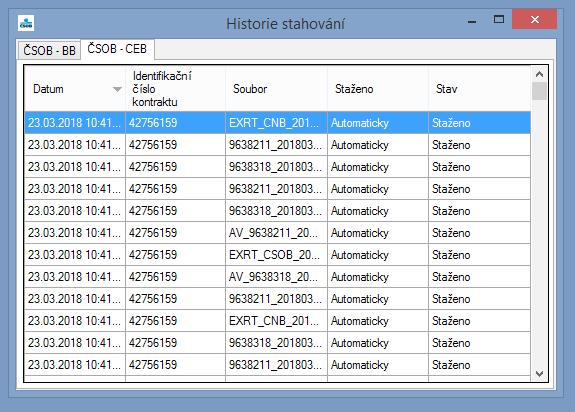Click the Datum sort arrow
The width and height of the screenshot is (575, 412).
(x=117, y=89)
